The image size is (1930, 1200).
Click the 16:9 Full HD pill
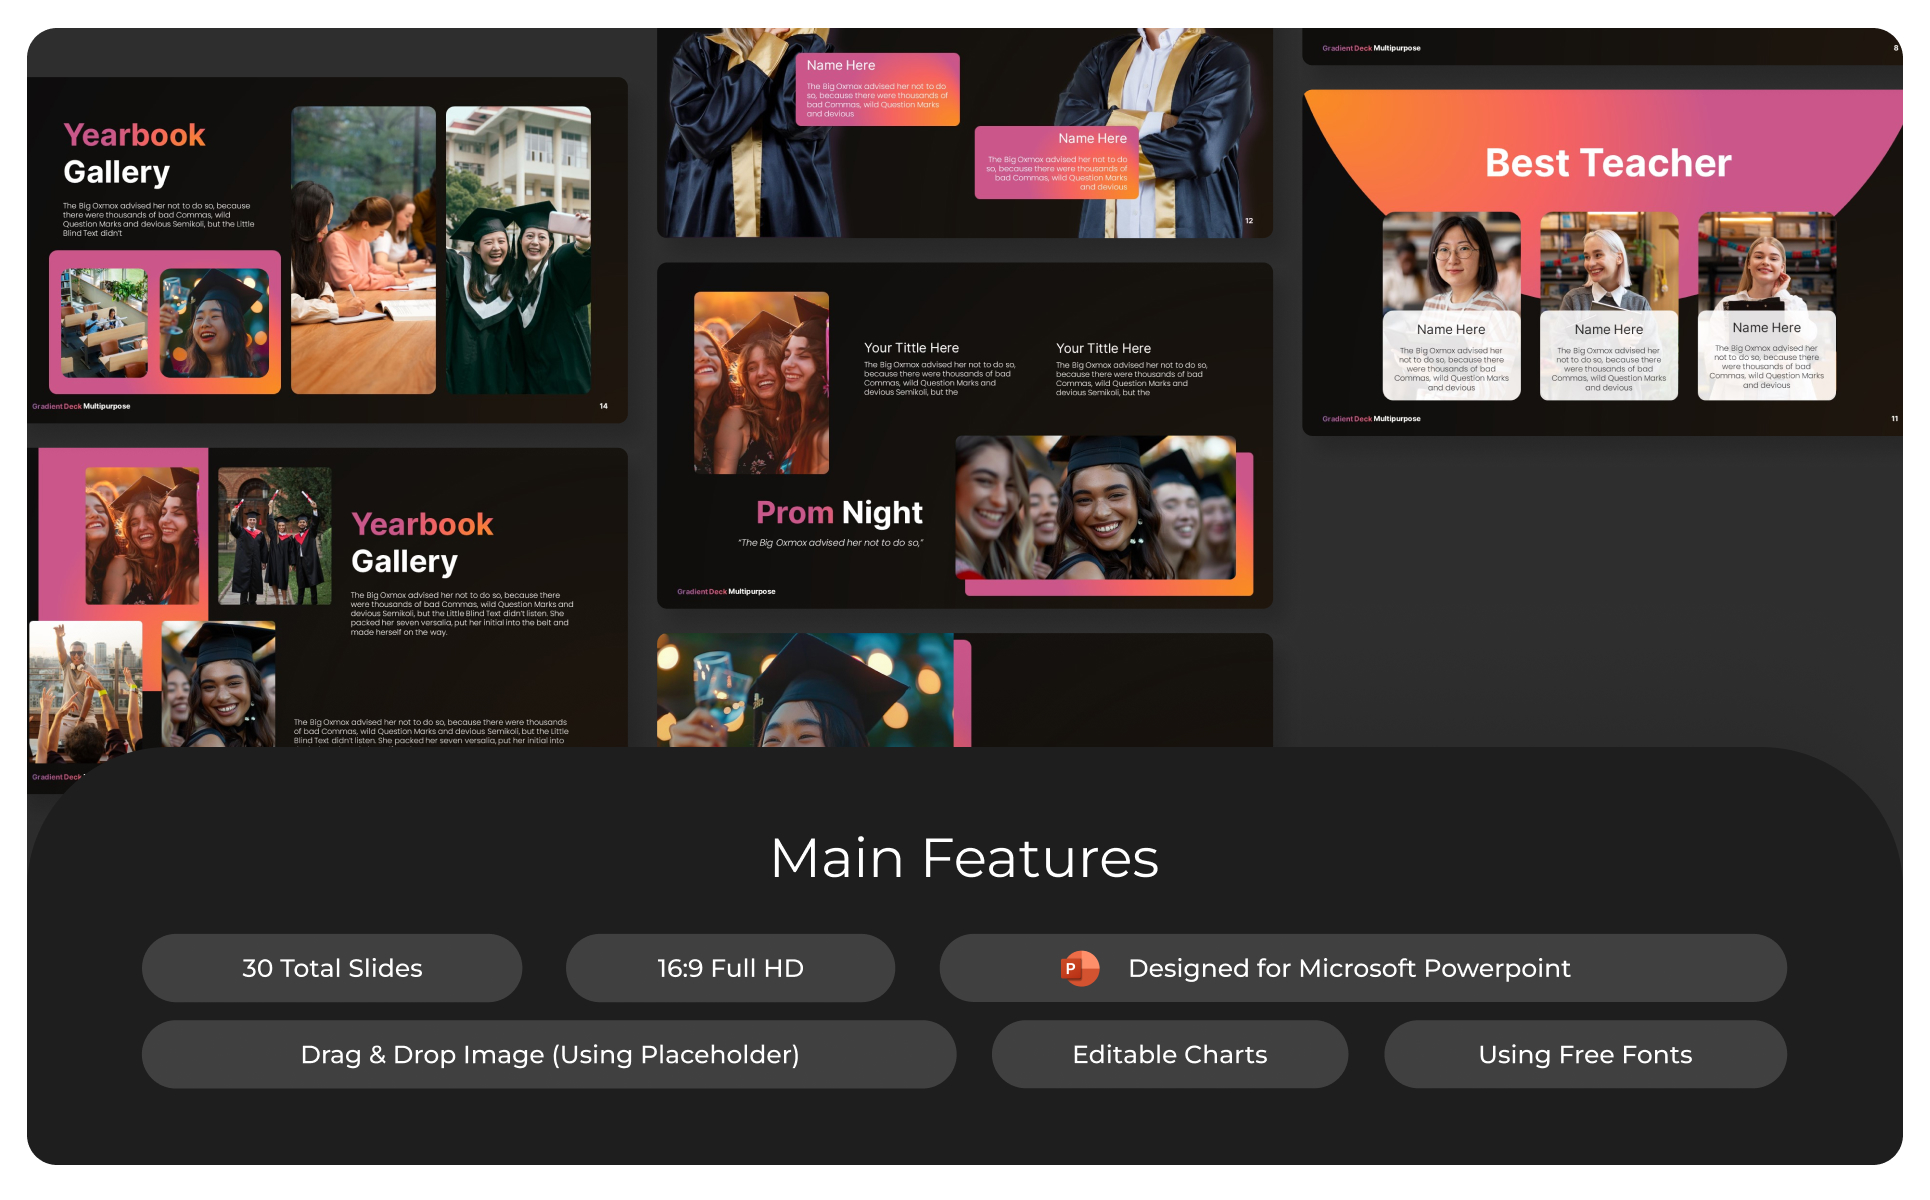coord(730,968)
